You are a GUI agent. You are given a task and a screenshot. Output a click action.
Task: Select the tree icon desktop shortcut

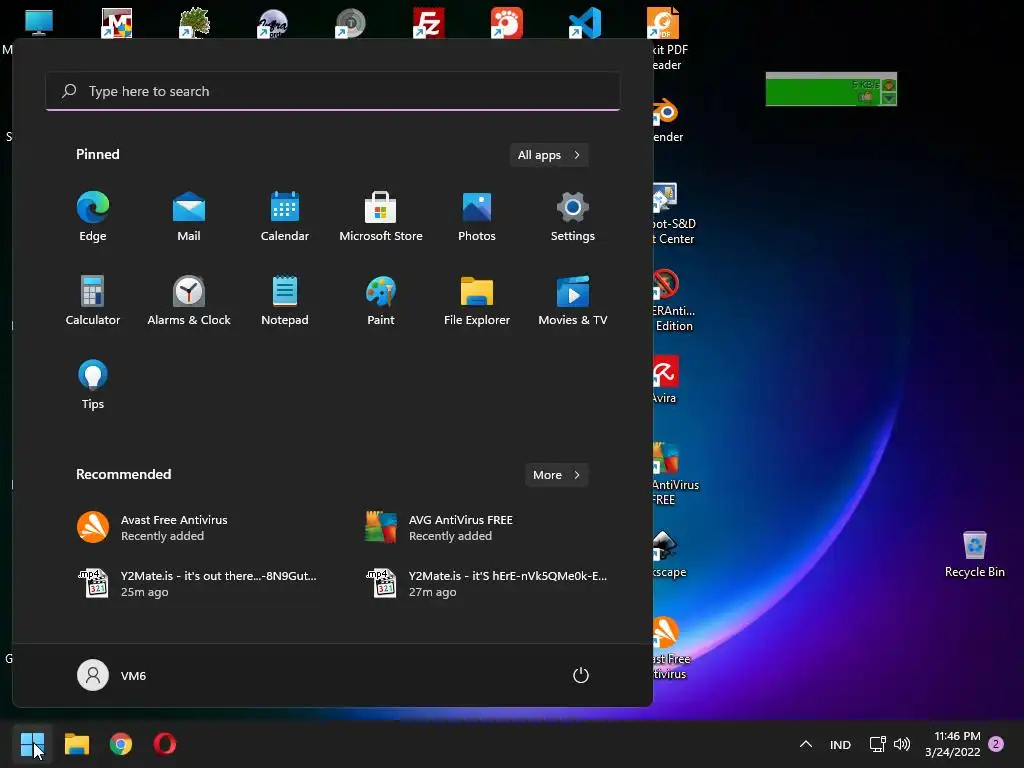(x=195, y=23)
